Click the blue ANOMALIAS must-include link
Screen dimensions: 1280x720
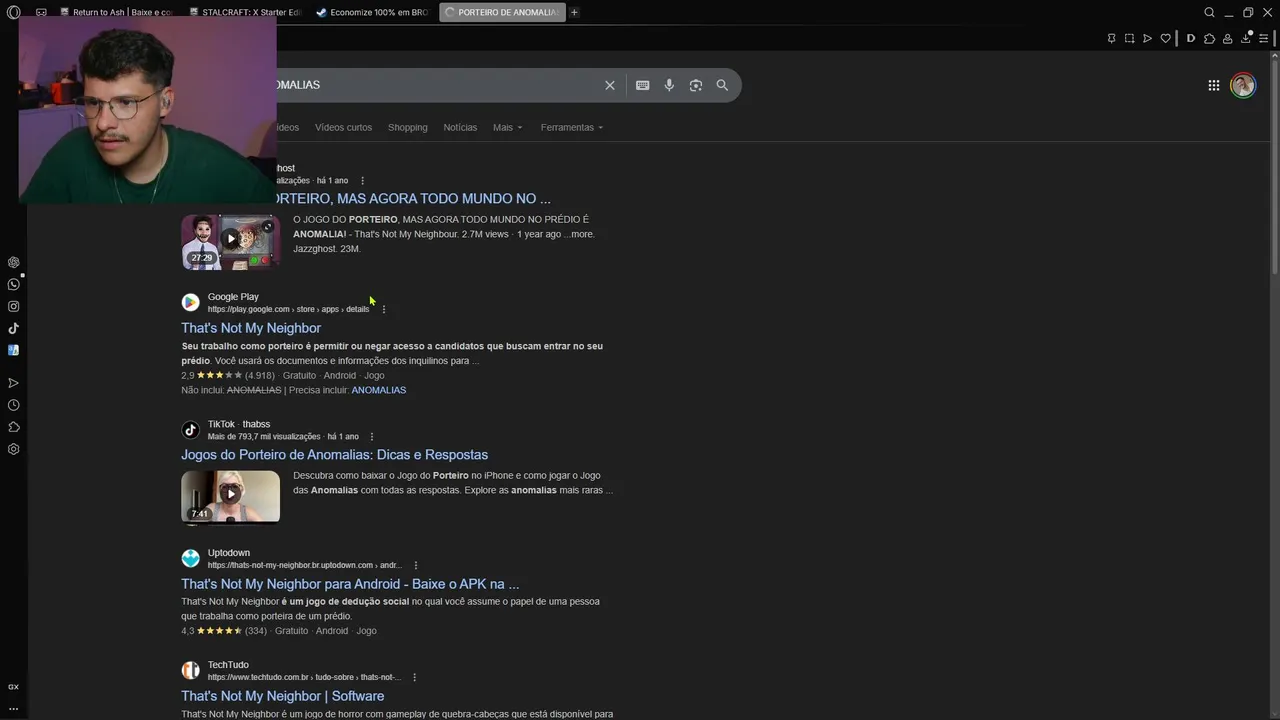379,390
